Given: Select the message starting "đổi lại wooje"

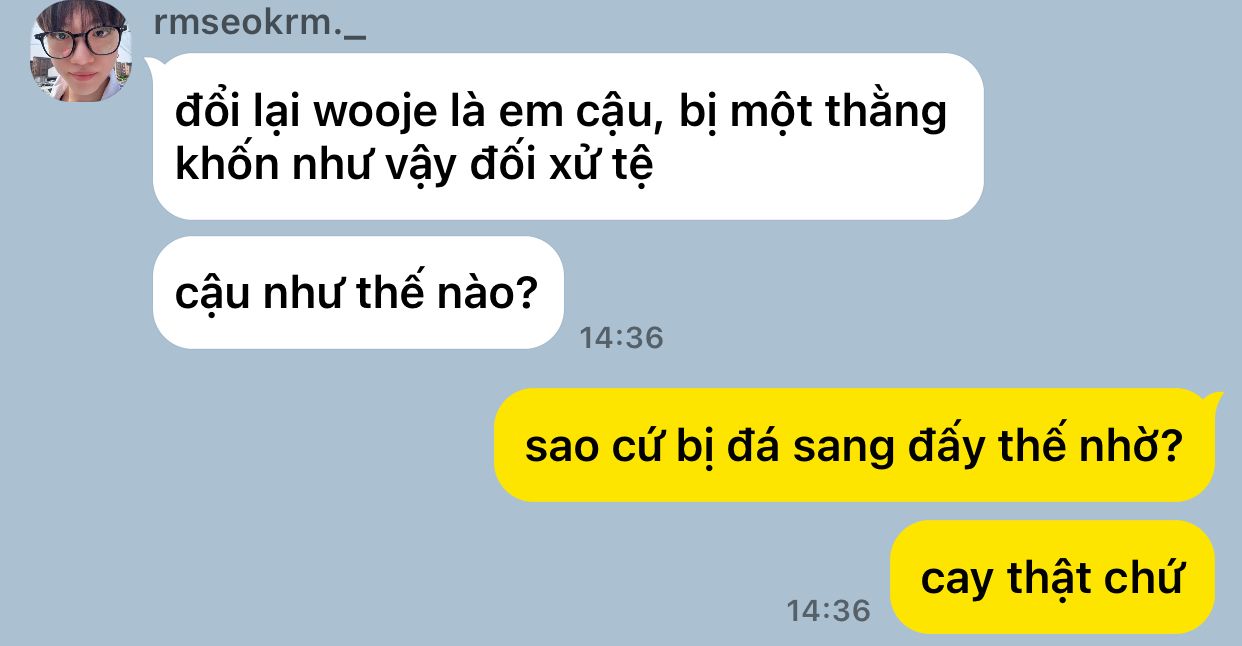Looking at the screenshot, I should point(568,137).
